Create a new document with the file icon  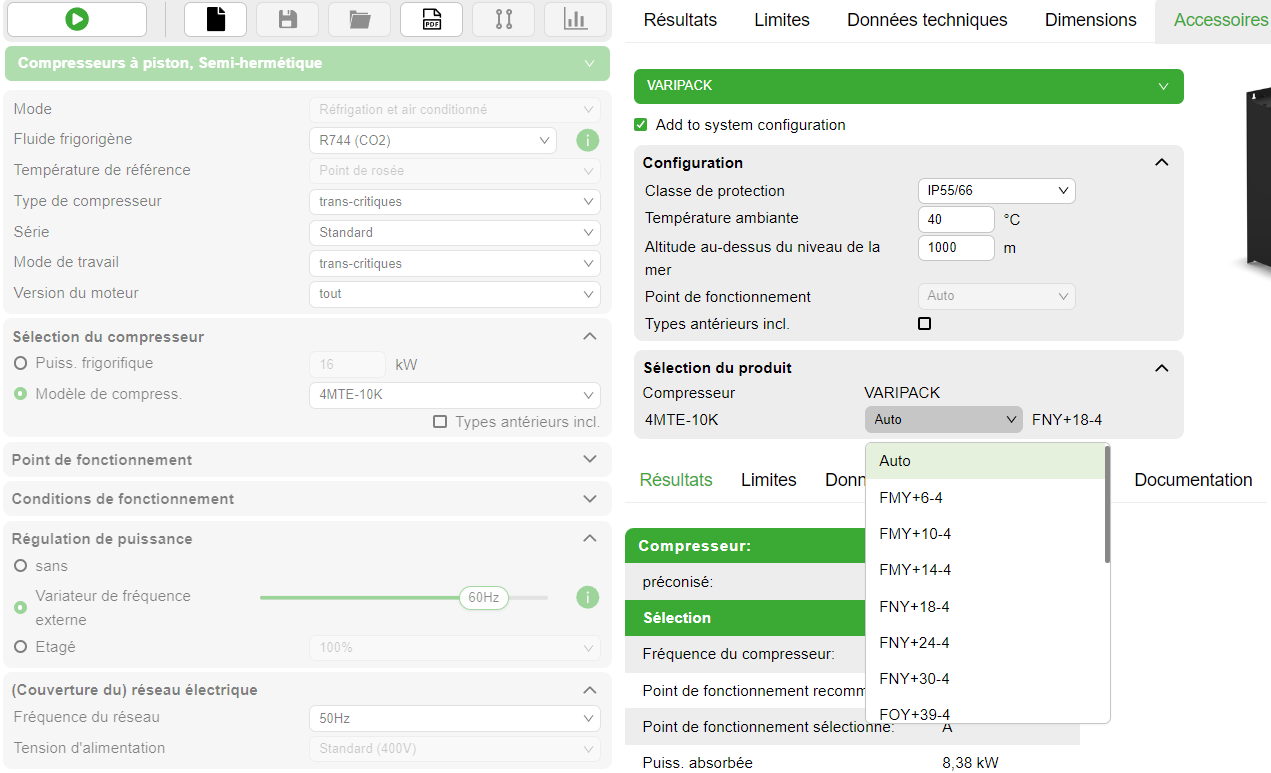[x=215, y=19]
